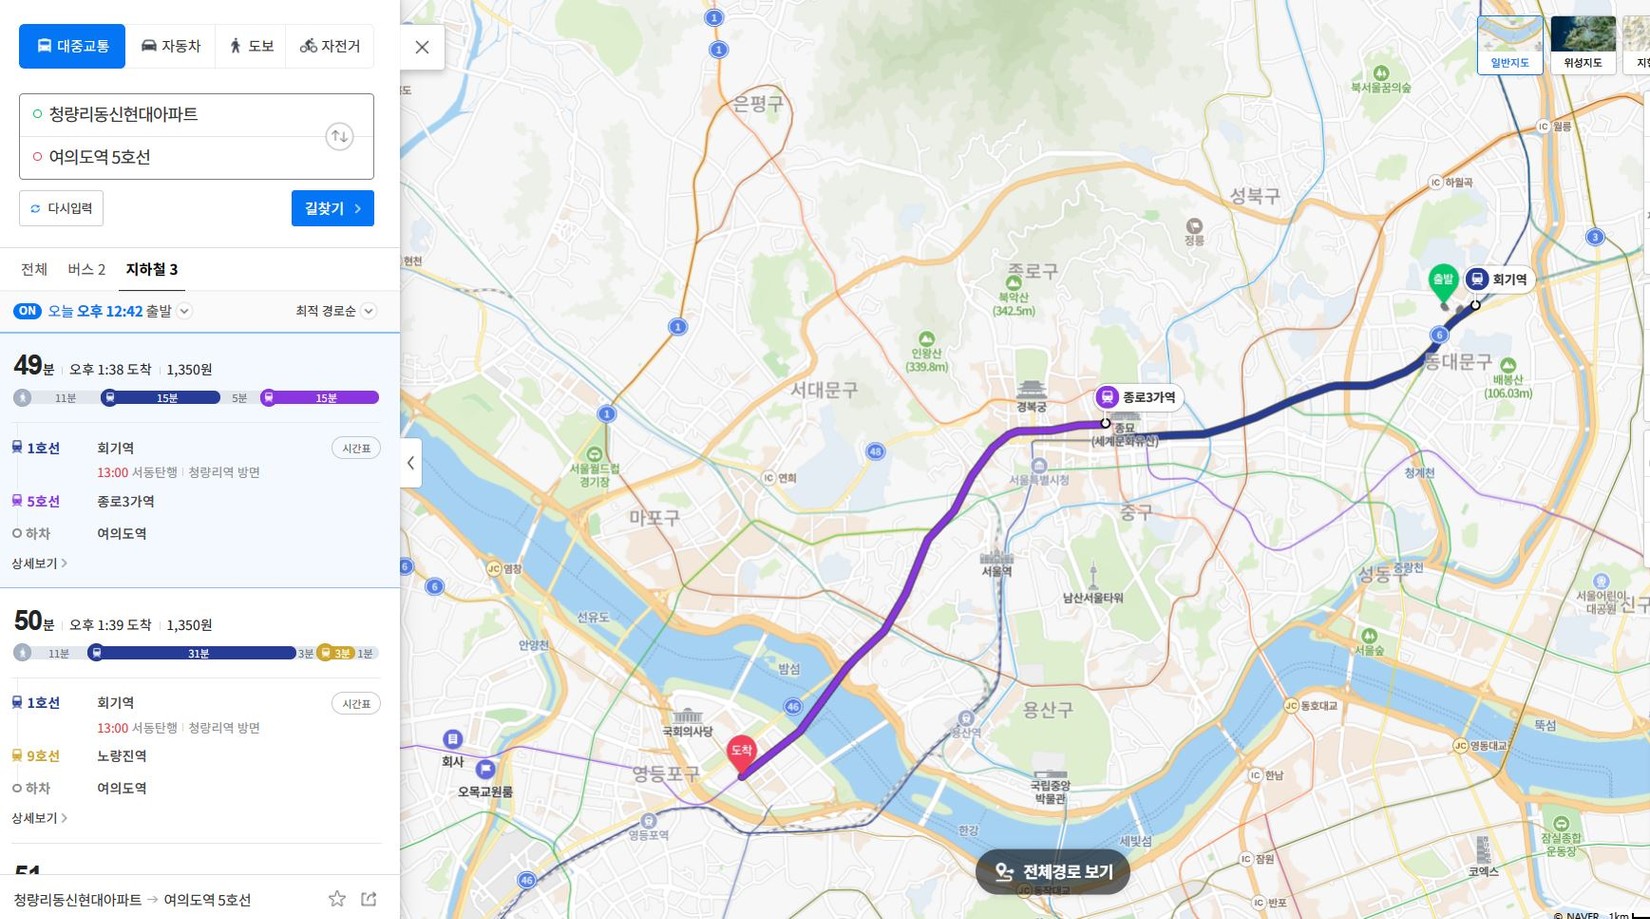Share route via the share icon
This screenshot has height=919, width=1650.
pos(369,899)
